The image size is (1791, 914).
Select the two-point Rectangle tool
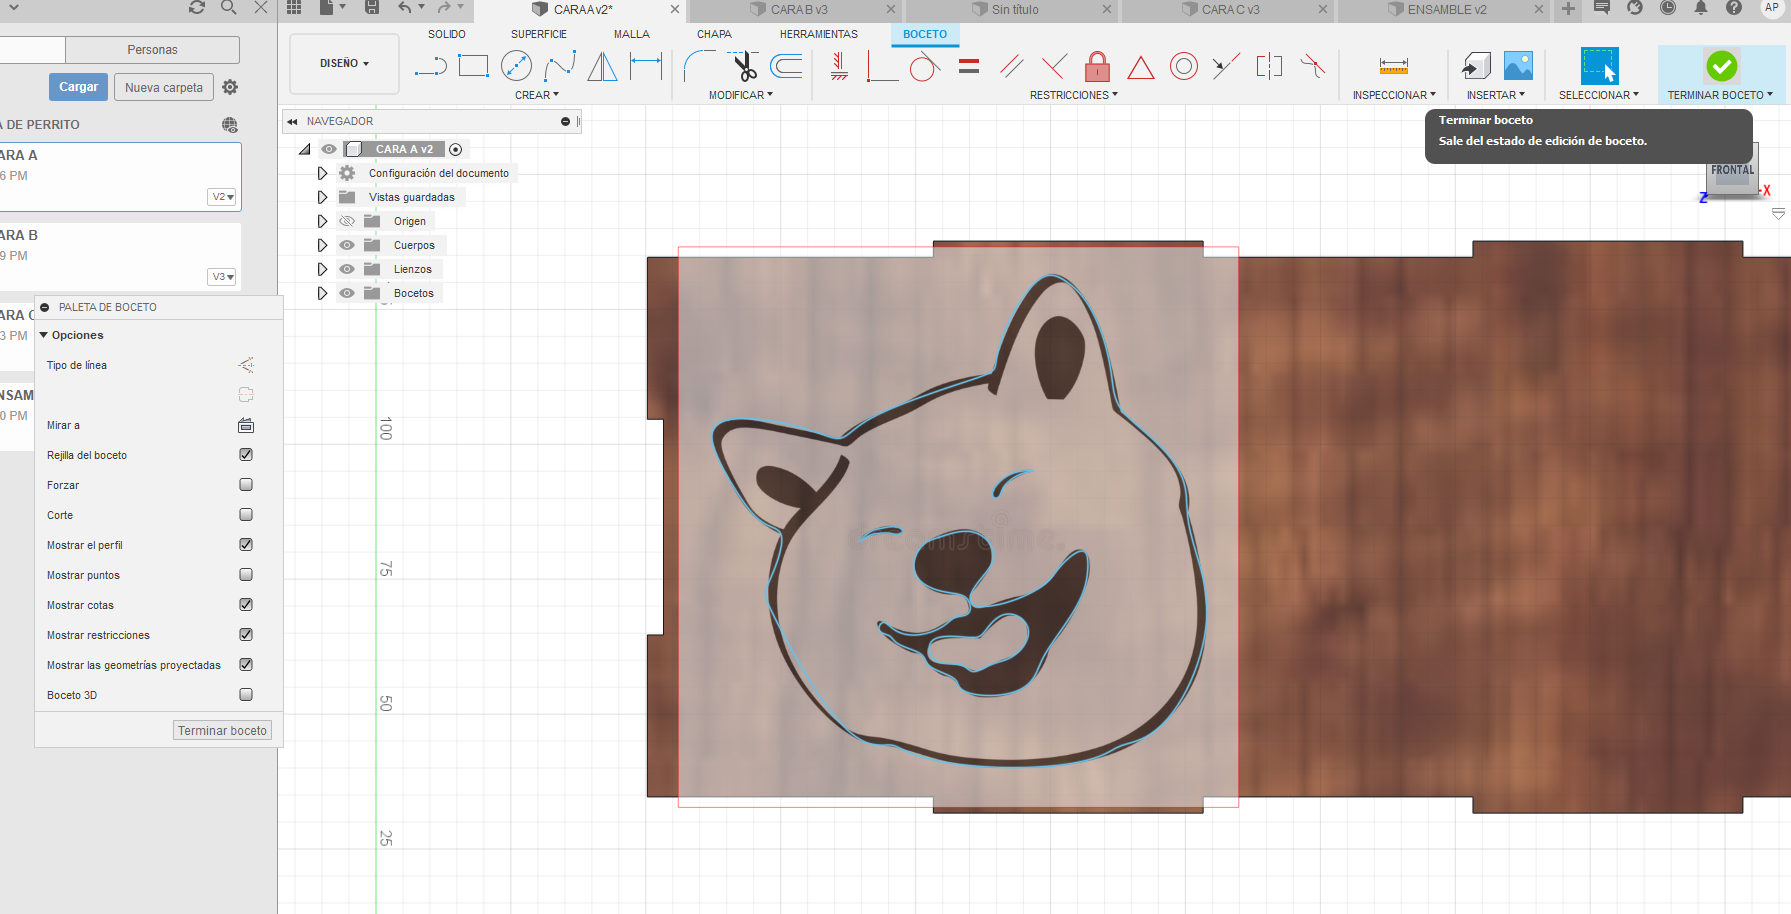tap(473, 67)
